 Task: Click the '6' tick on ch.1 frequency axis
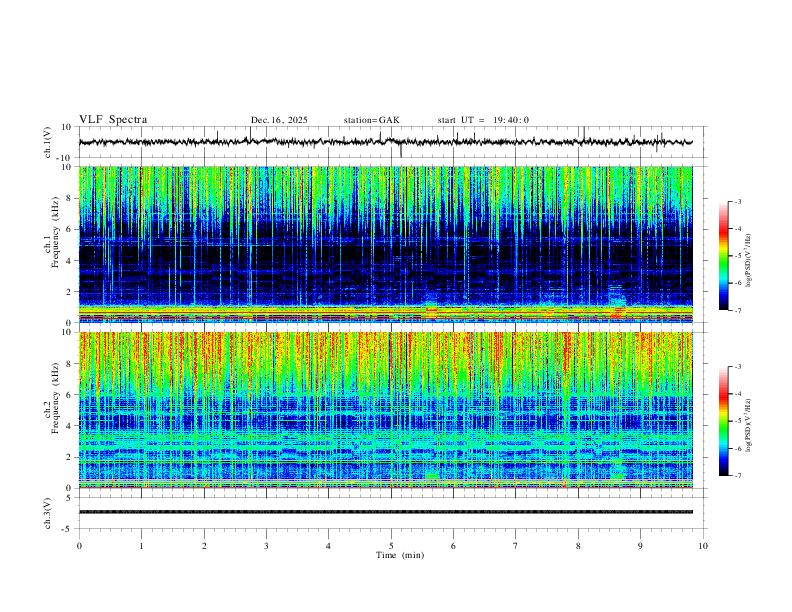coord(69,229)
